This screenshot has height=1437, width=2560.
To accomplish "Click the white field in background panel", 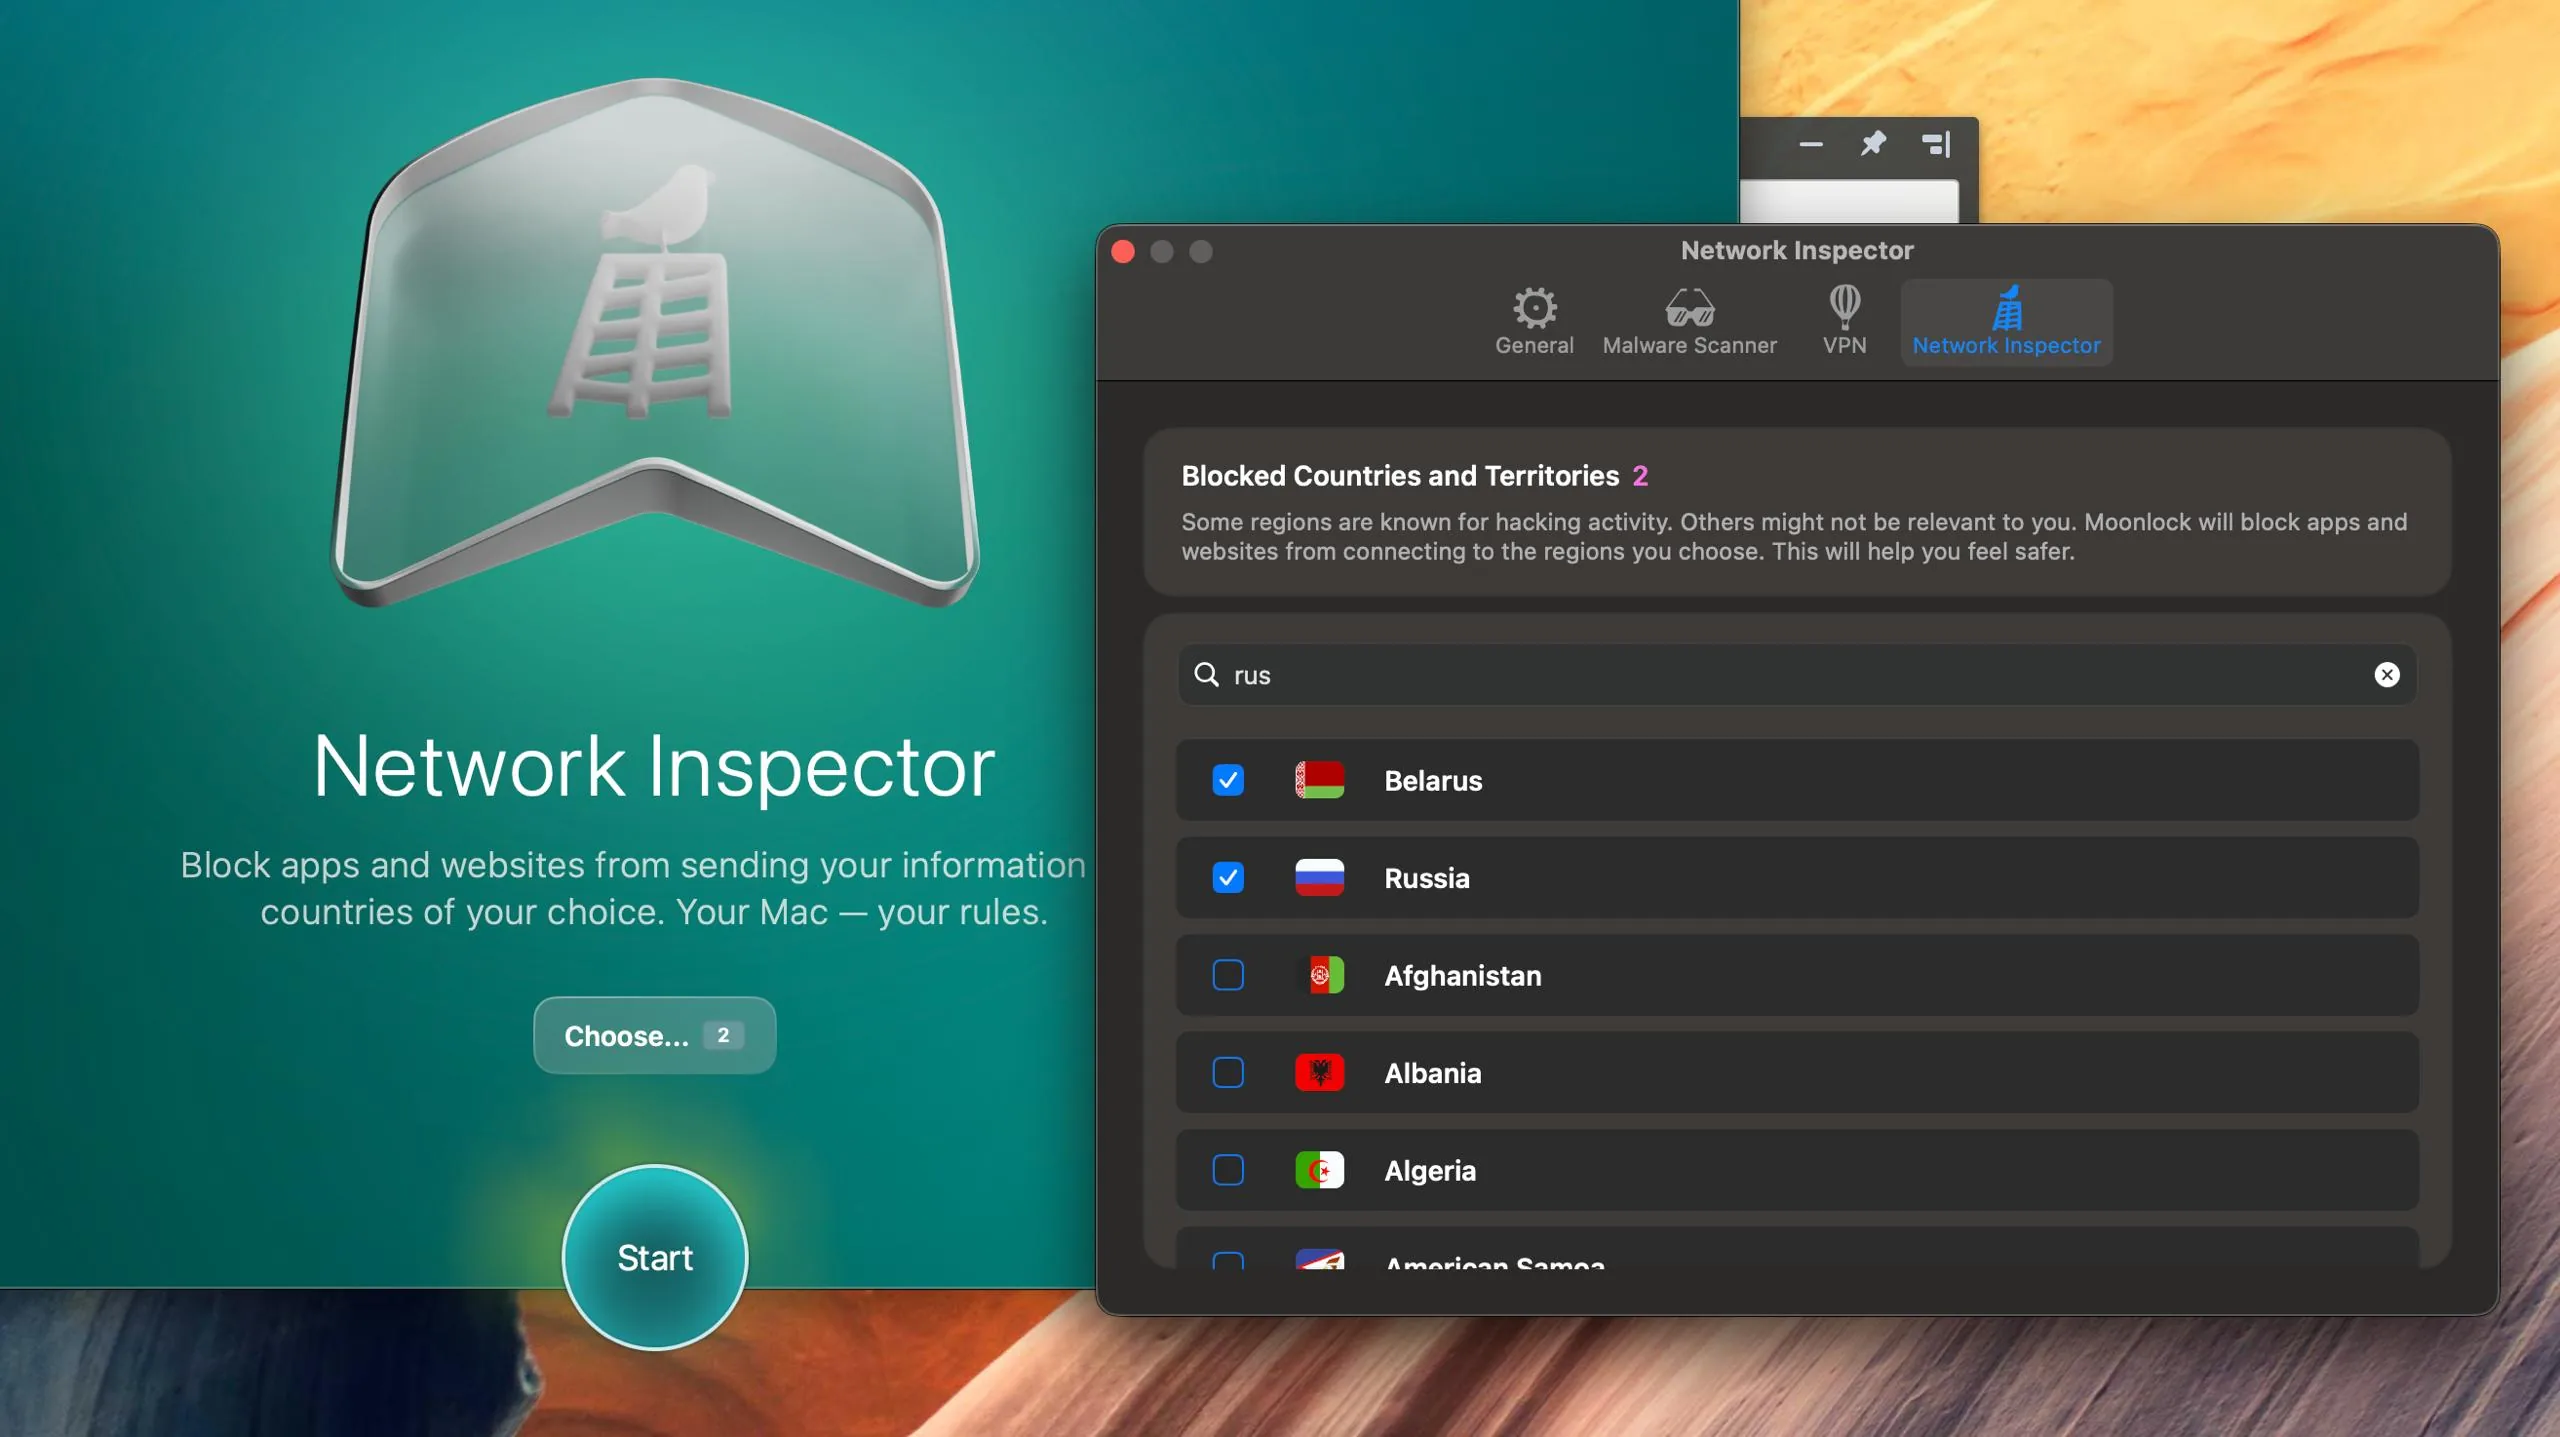I will (x=1849, y=201).
